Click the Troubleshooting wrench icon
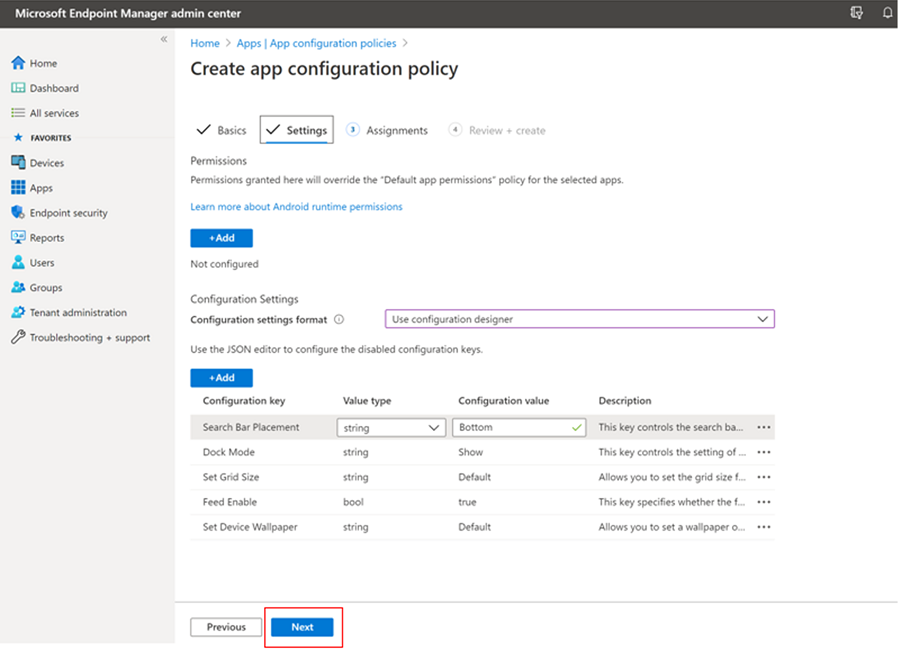Image resolution: width=900 pixels, height=651 pixels. pos(18,337)
